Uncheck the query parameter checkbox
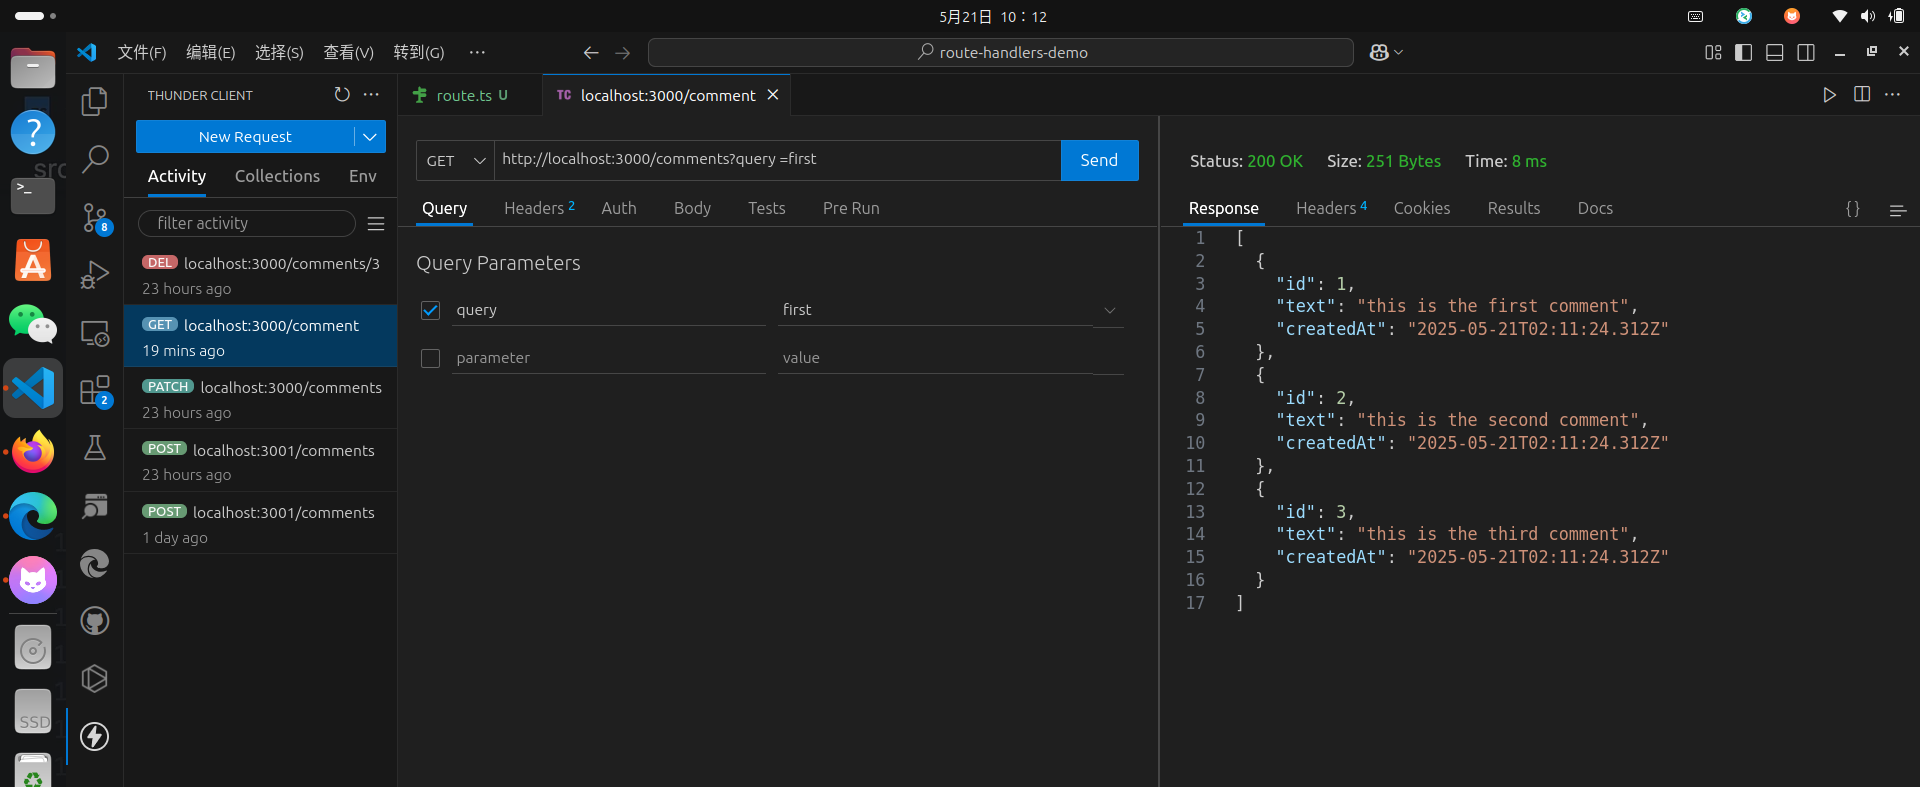 [x=431, y=310]
